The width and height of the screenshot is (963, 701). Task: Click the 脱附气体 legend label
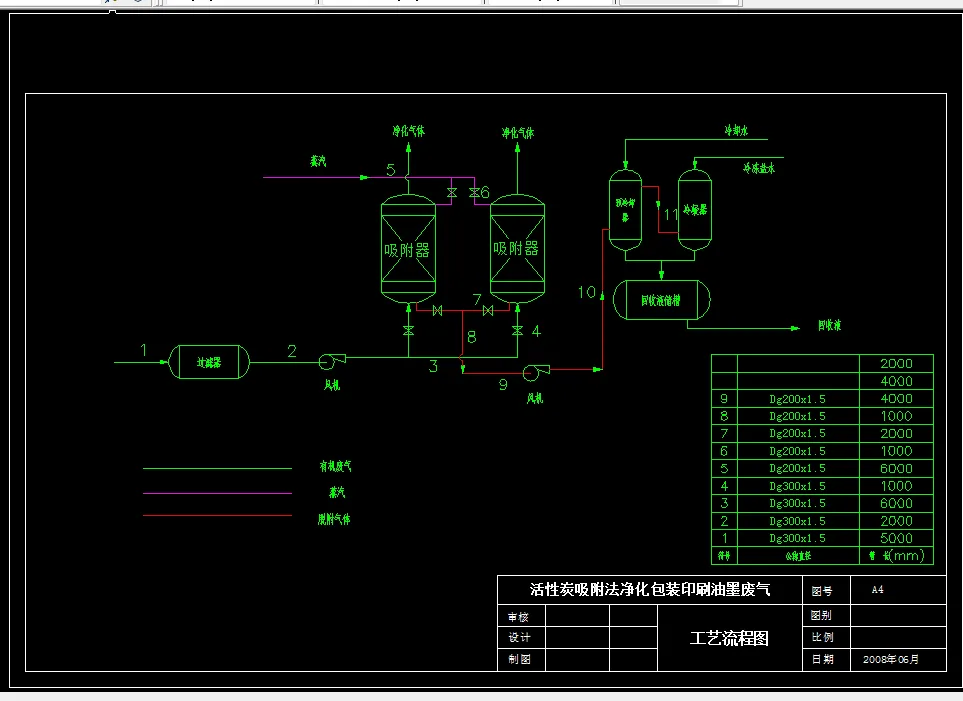tap(334, 519)
